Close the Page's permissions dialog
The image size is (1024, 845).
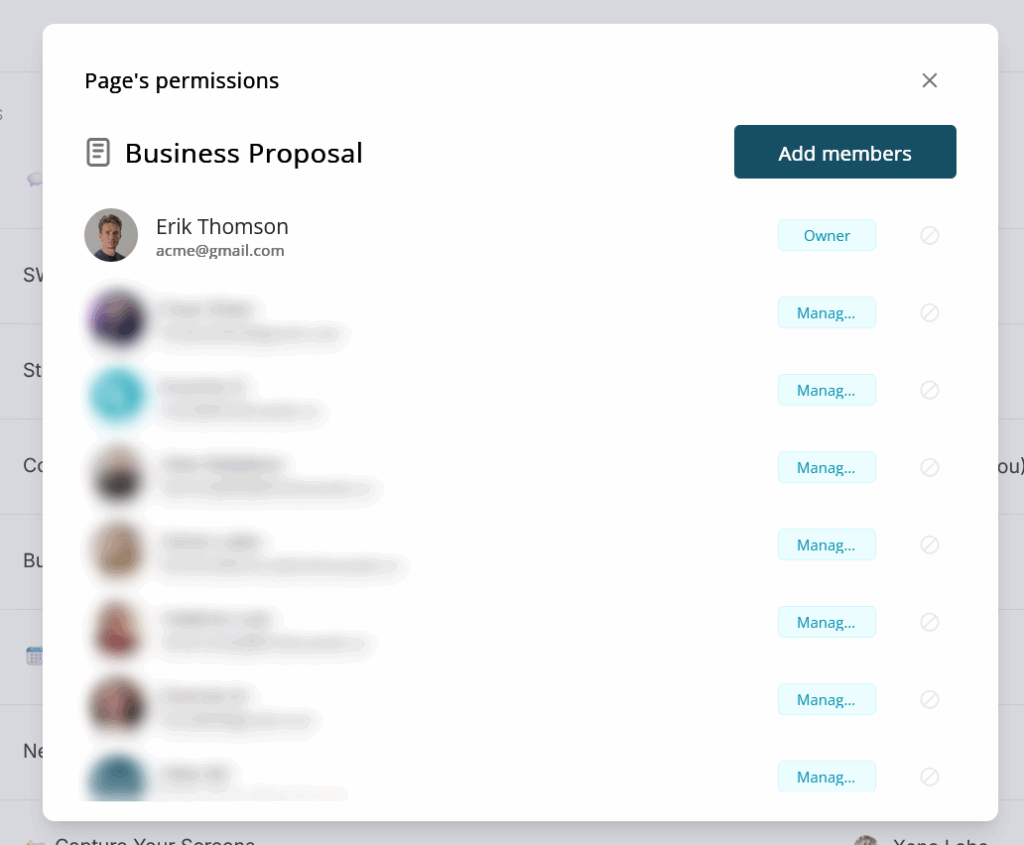pos(929,80)
